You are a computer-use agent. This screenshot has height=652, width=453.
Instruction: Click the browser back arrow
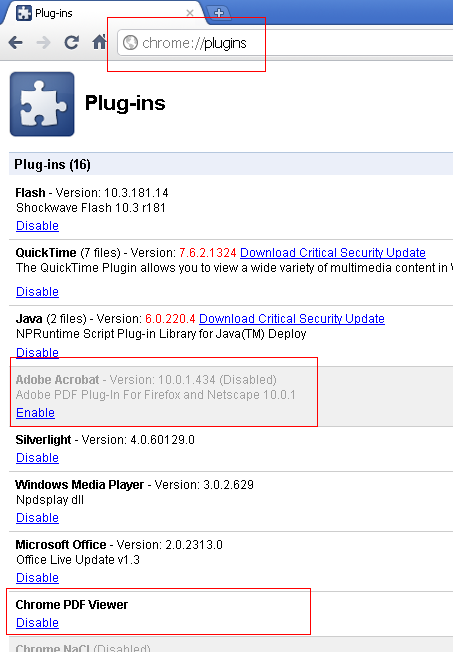pos(16,42)
